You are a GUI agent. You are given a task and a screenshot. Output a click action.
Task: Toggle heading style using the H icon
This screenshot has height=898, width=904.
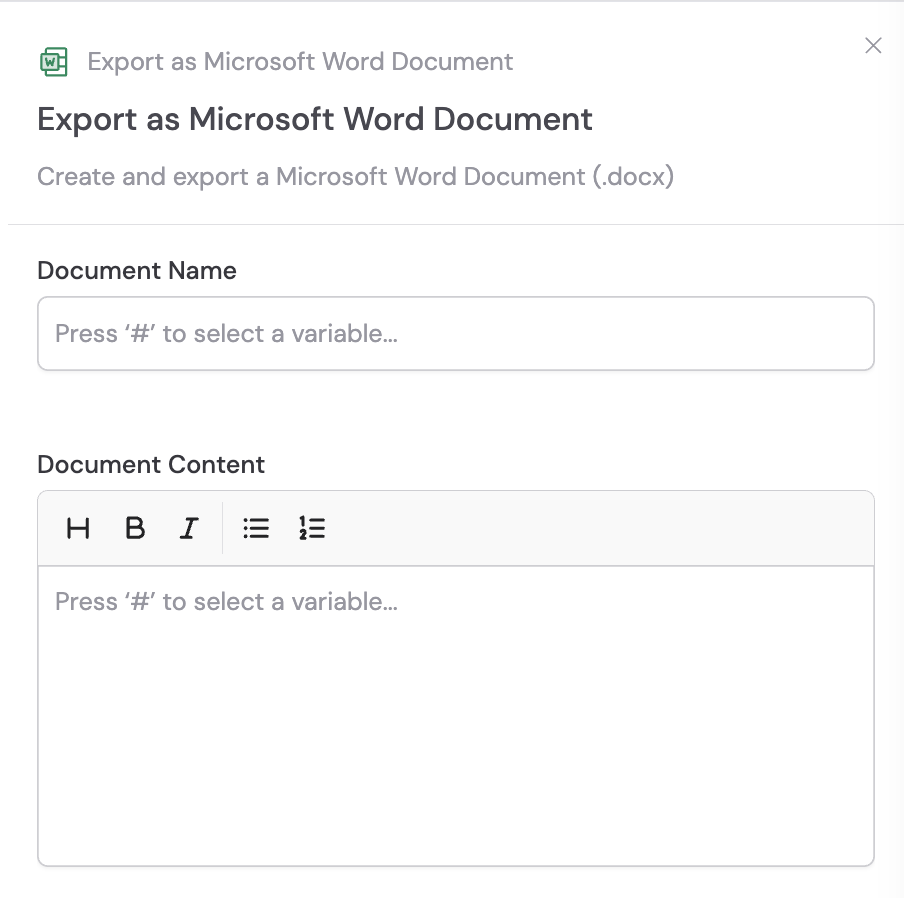78,528
